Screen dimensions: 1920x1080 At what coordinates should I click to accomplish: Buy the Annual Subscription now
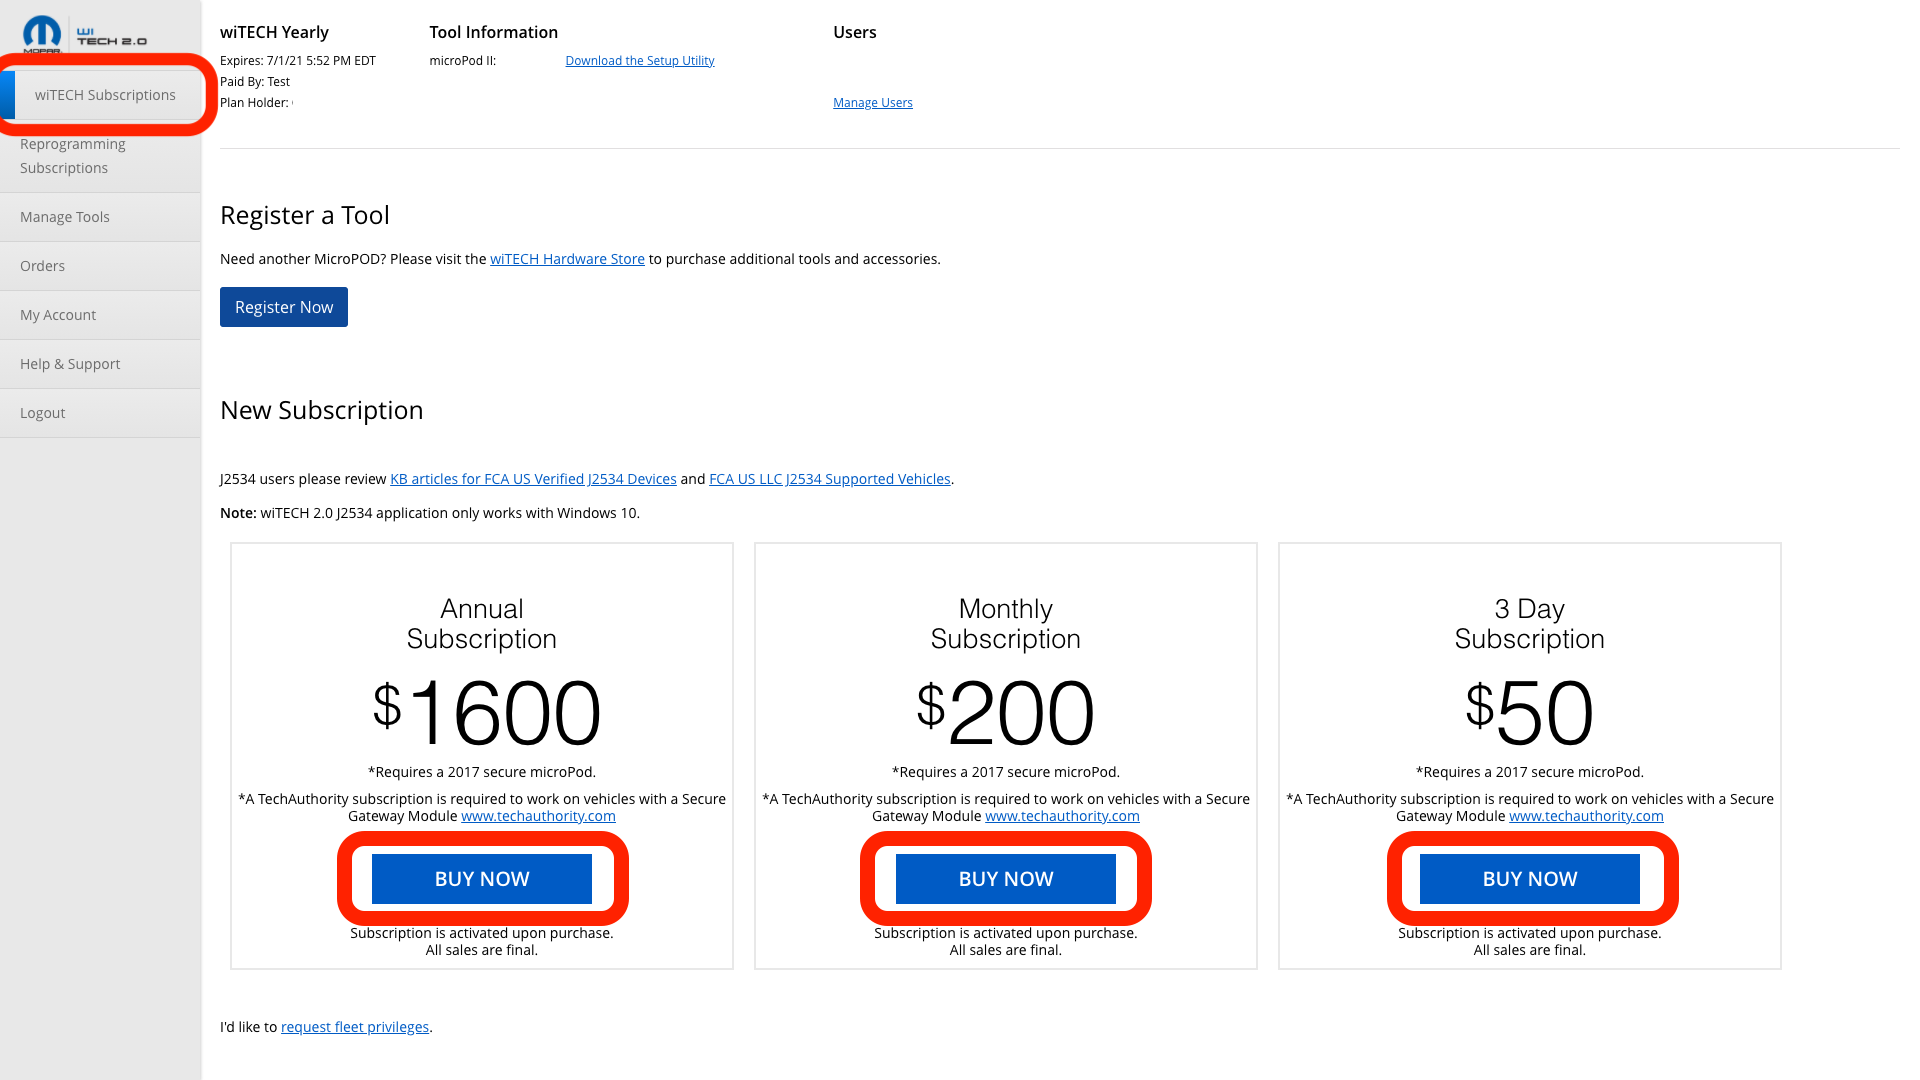click(482, 879)
